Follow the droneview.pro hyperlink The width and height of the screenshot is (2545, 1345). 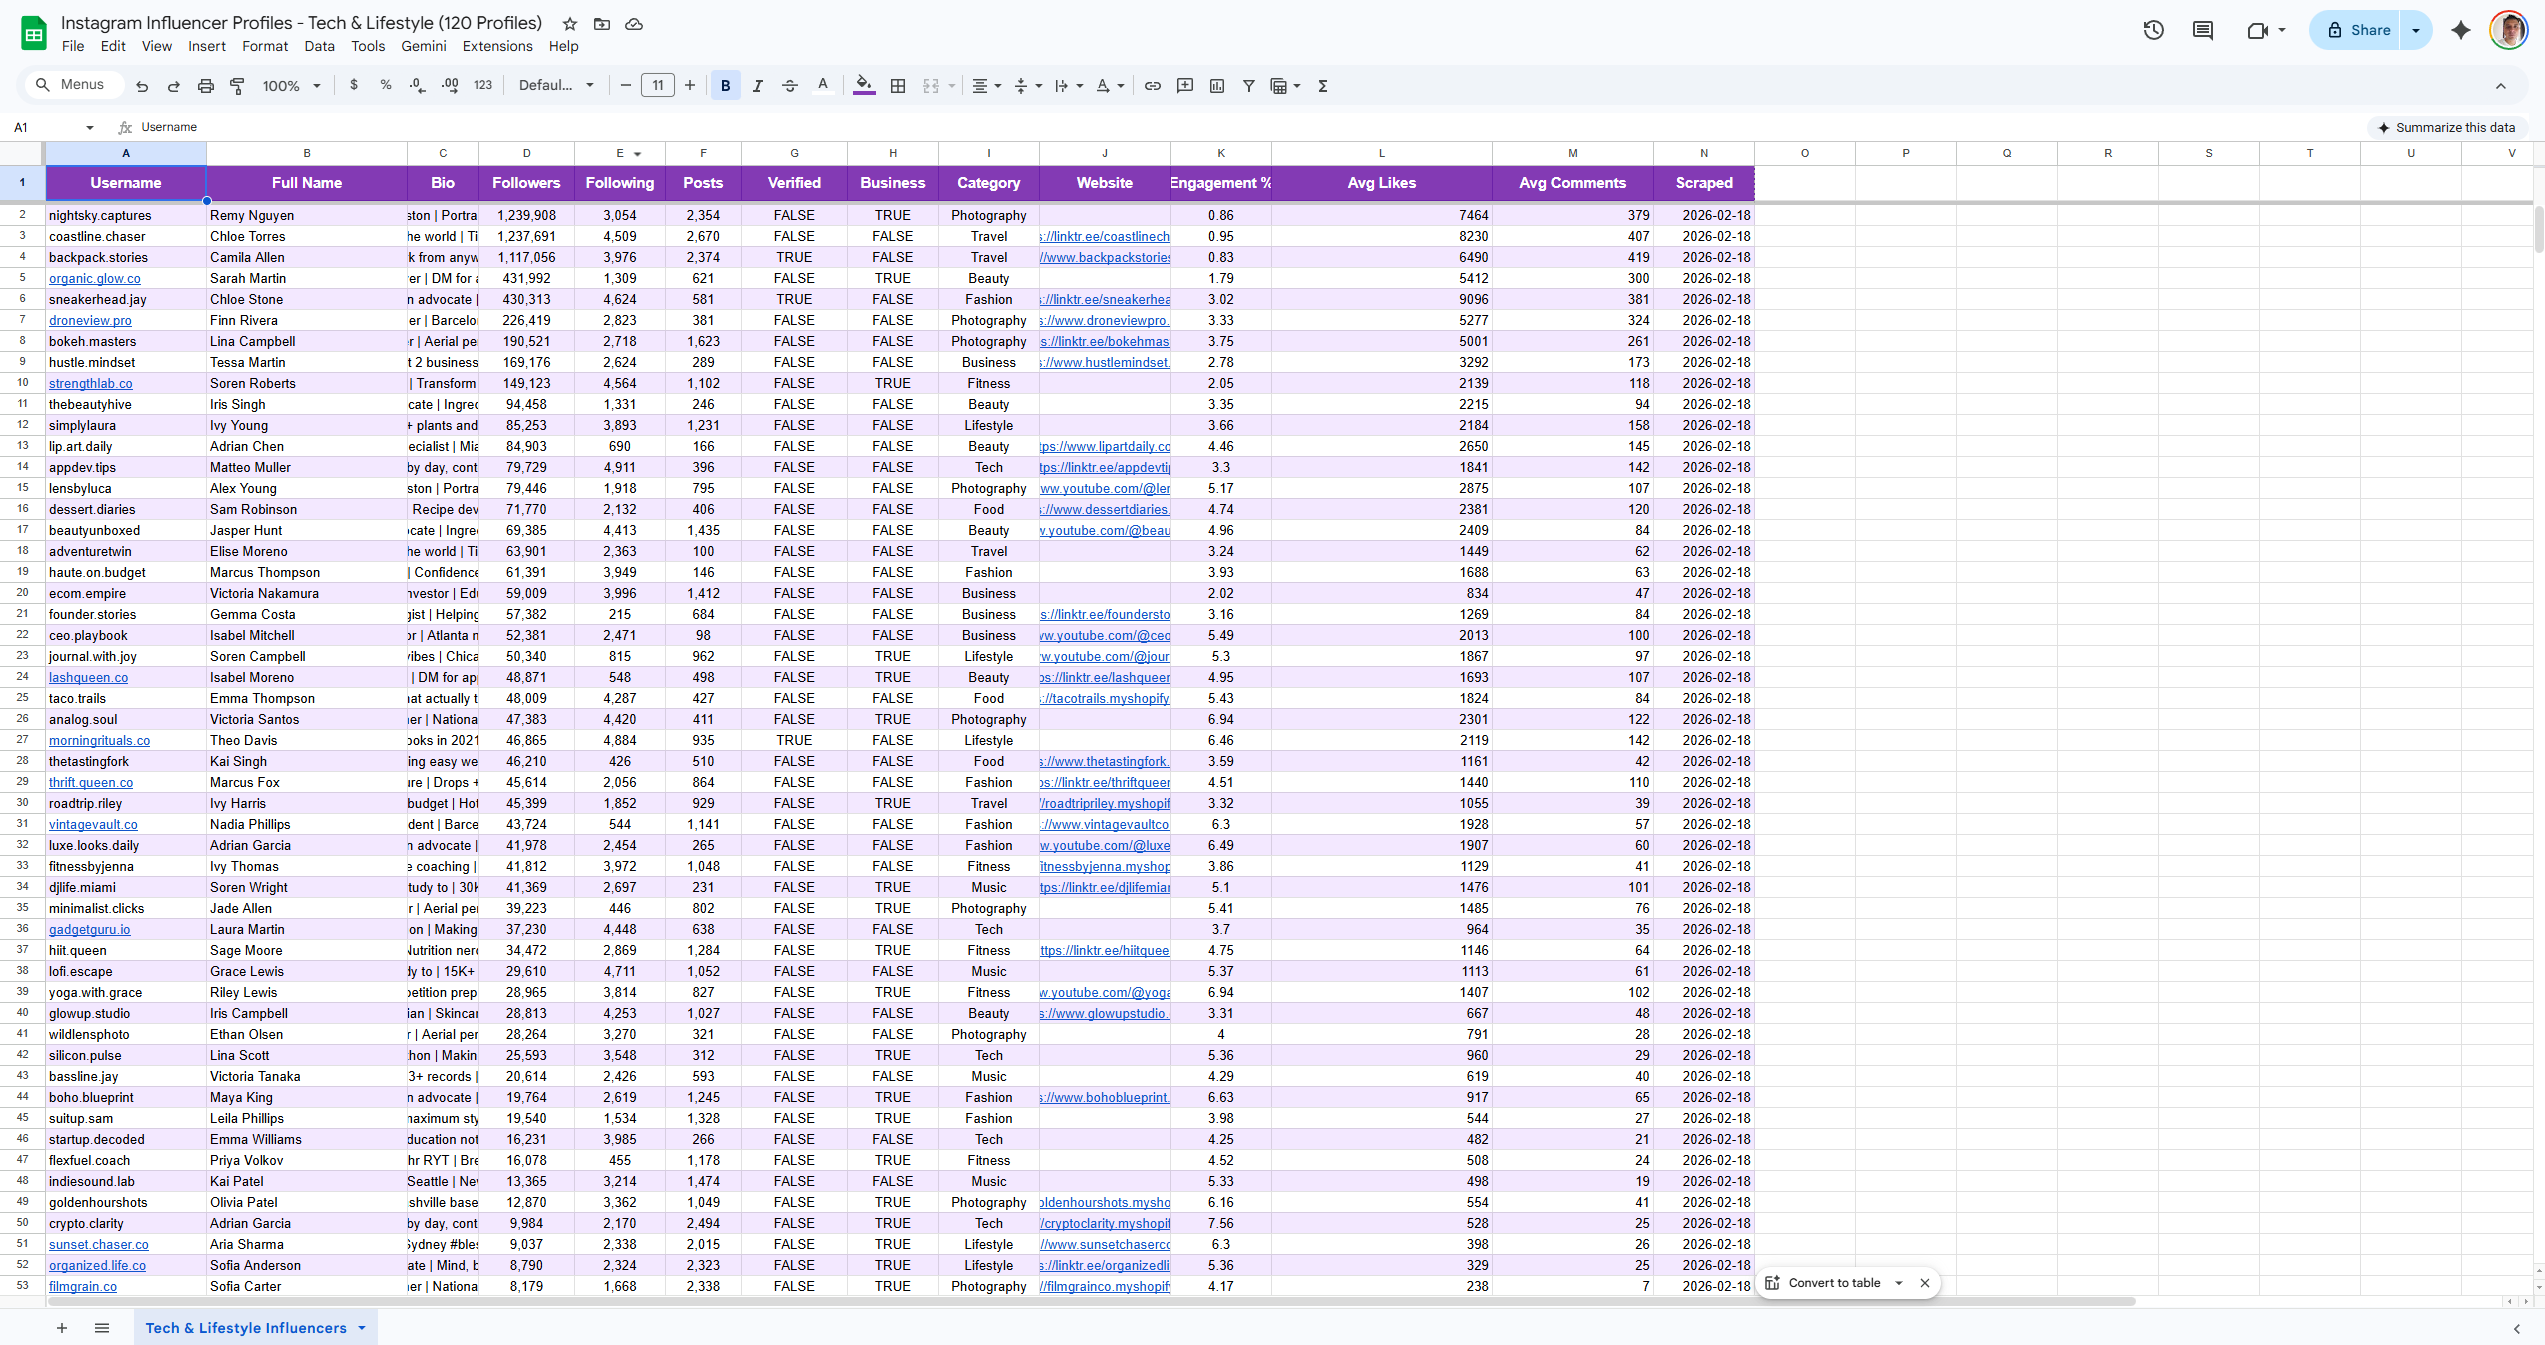tap(90, 320)
